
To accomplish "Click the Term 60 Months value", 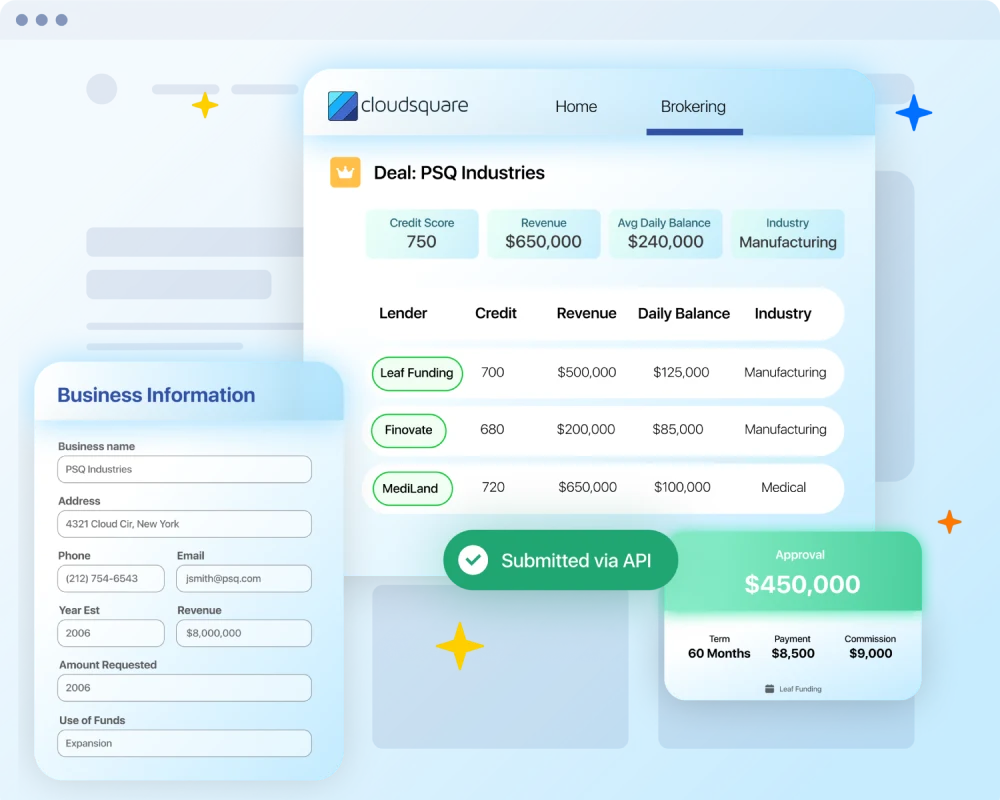I will click(x=719, y=653).
